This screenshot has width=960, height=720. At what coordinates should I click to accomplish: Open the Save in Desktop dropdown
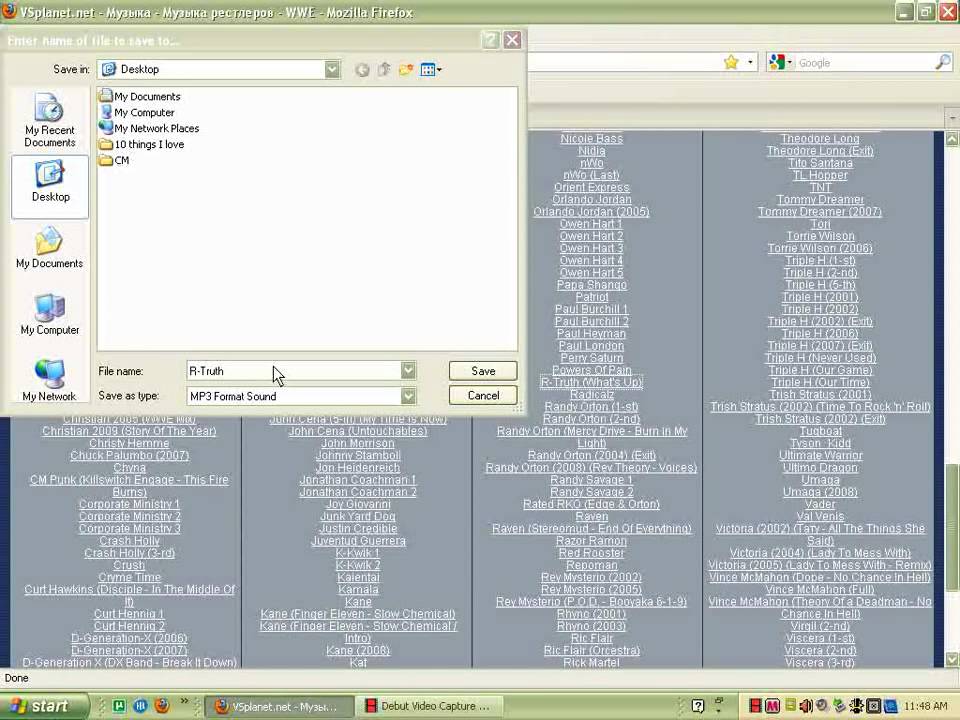coord(332,69)
